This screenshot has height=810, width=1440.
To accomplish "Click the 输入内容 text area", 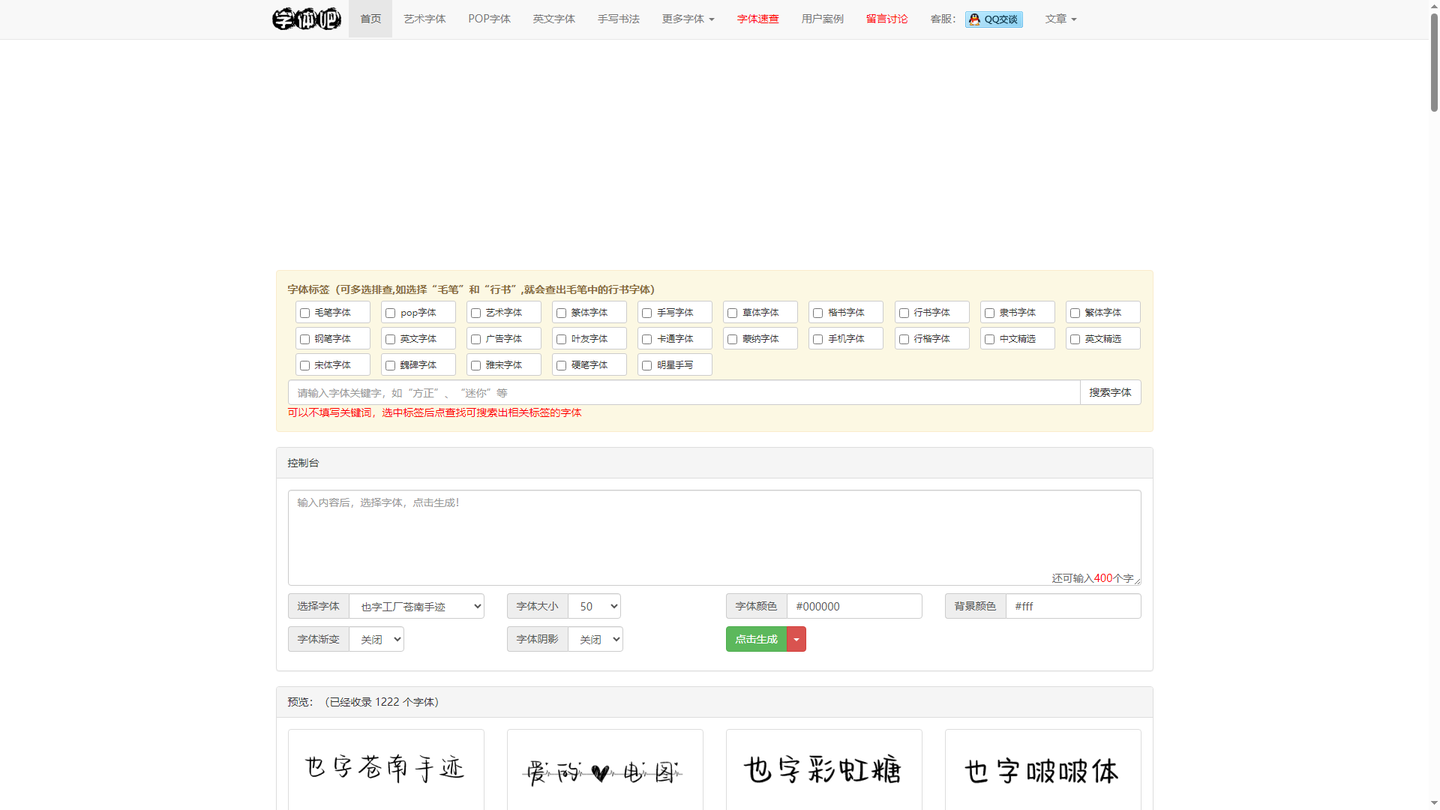I will (714, 538).
